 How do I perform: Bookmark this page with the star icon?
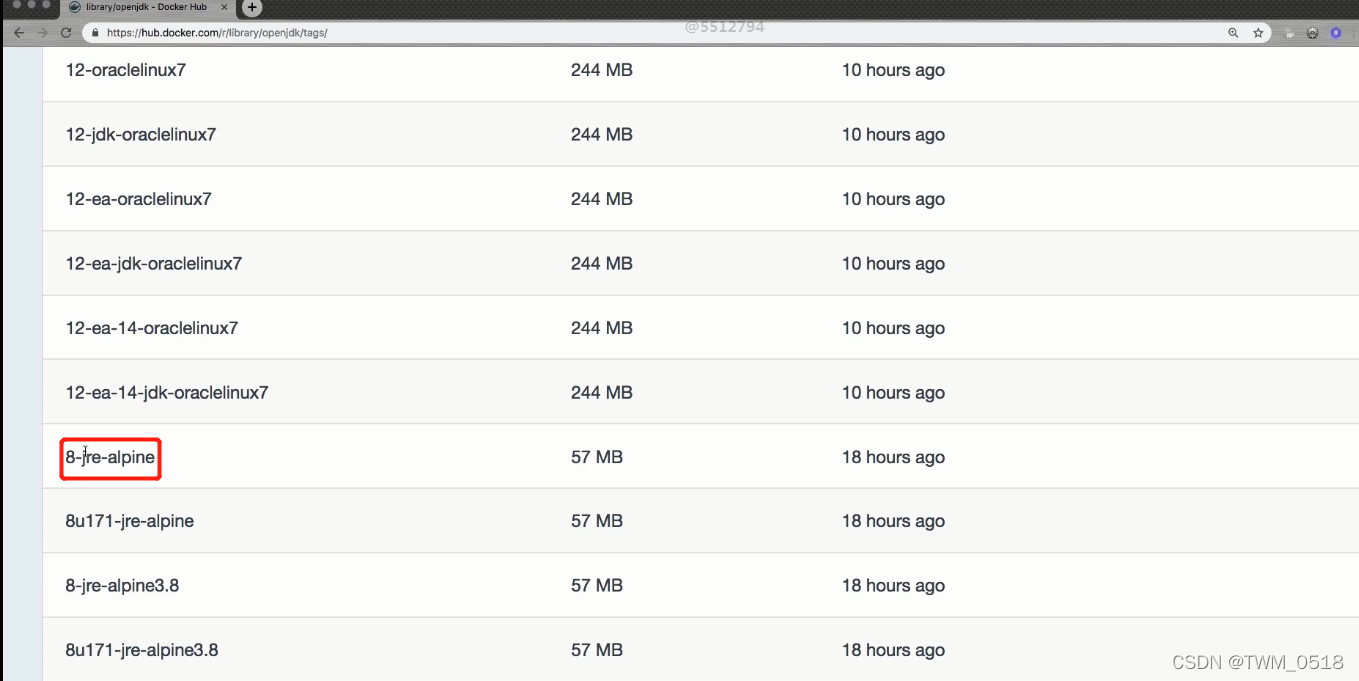tap(1259, 33)
